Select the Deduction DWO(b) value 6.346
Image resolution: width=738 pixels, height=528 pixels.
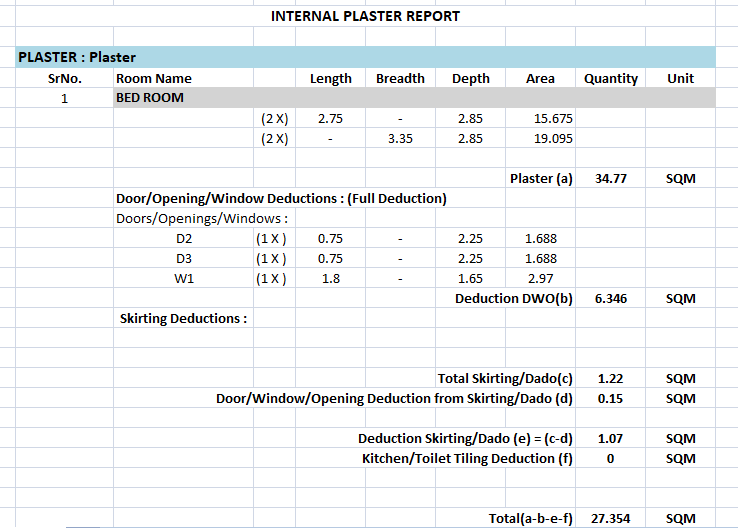coord(610,299)
